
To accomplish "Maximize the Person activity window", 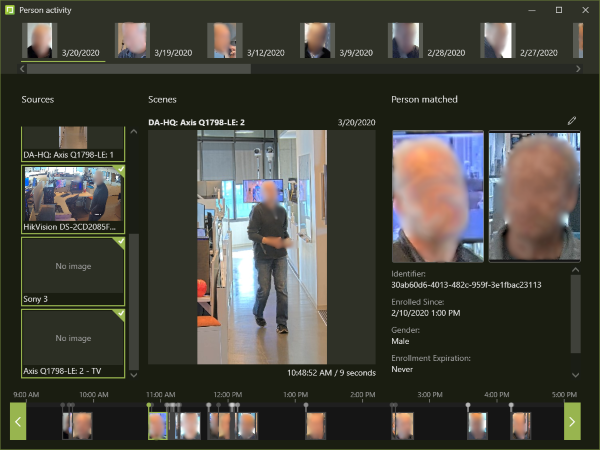I will (559, 10).
